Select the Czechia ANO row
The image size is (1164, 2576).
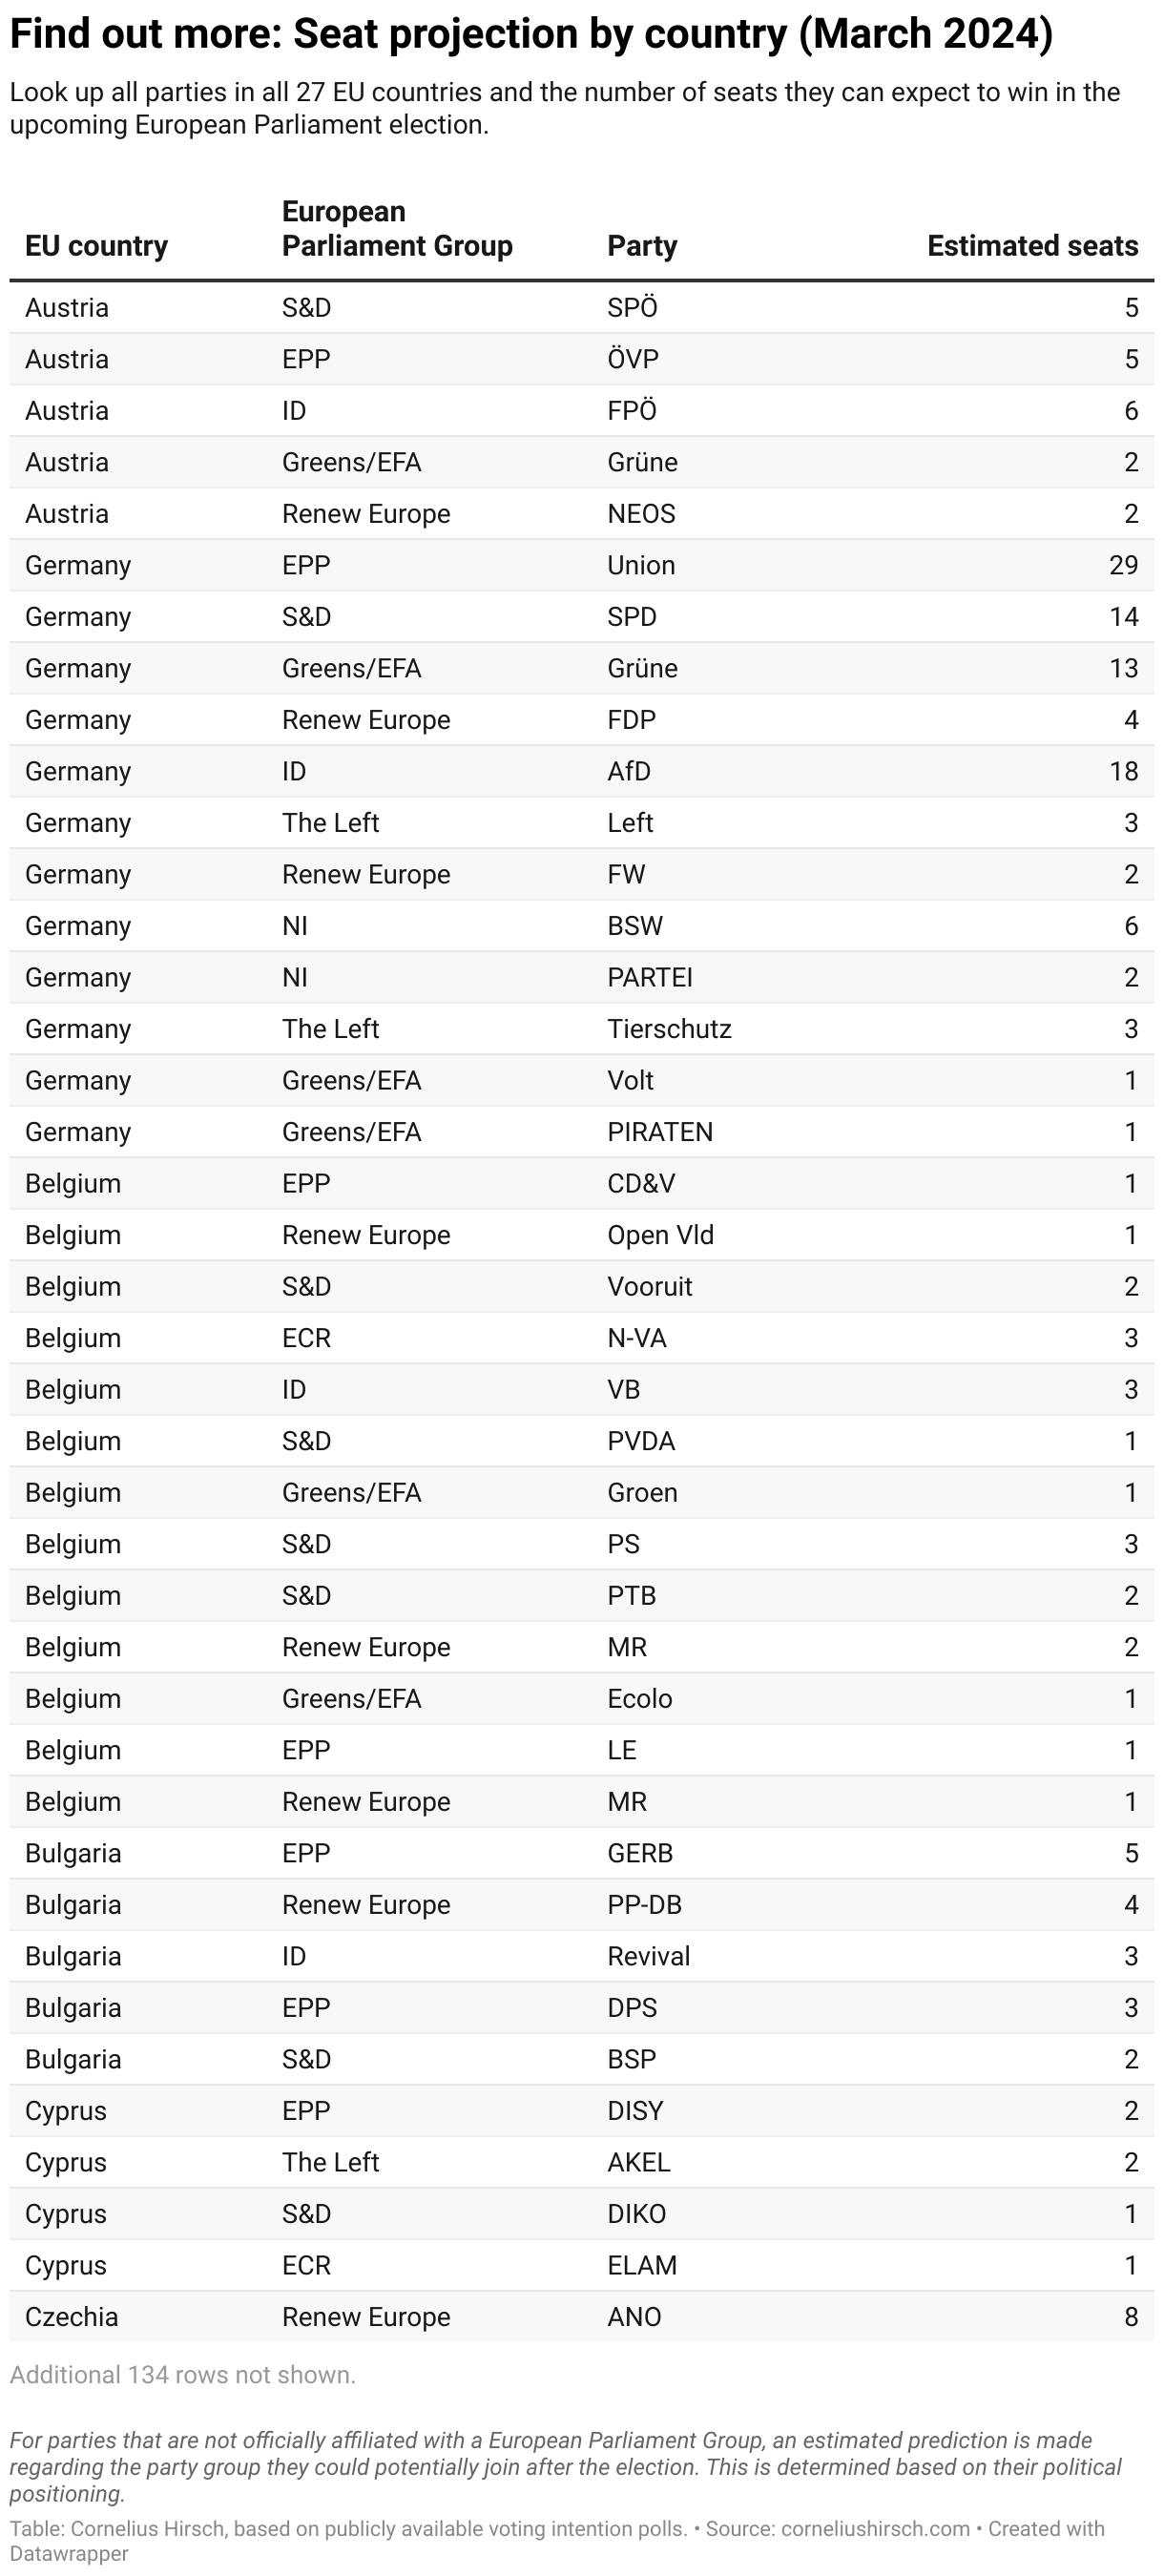coord(582,2317)
